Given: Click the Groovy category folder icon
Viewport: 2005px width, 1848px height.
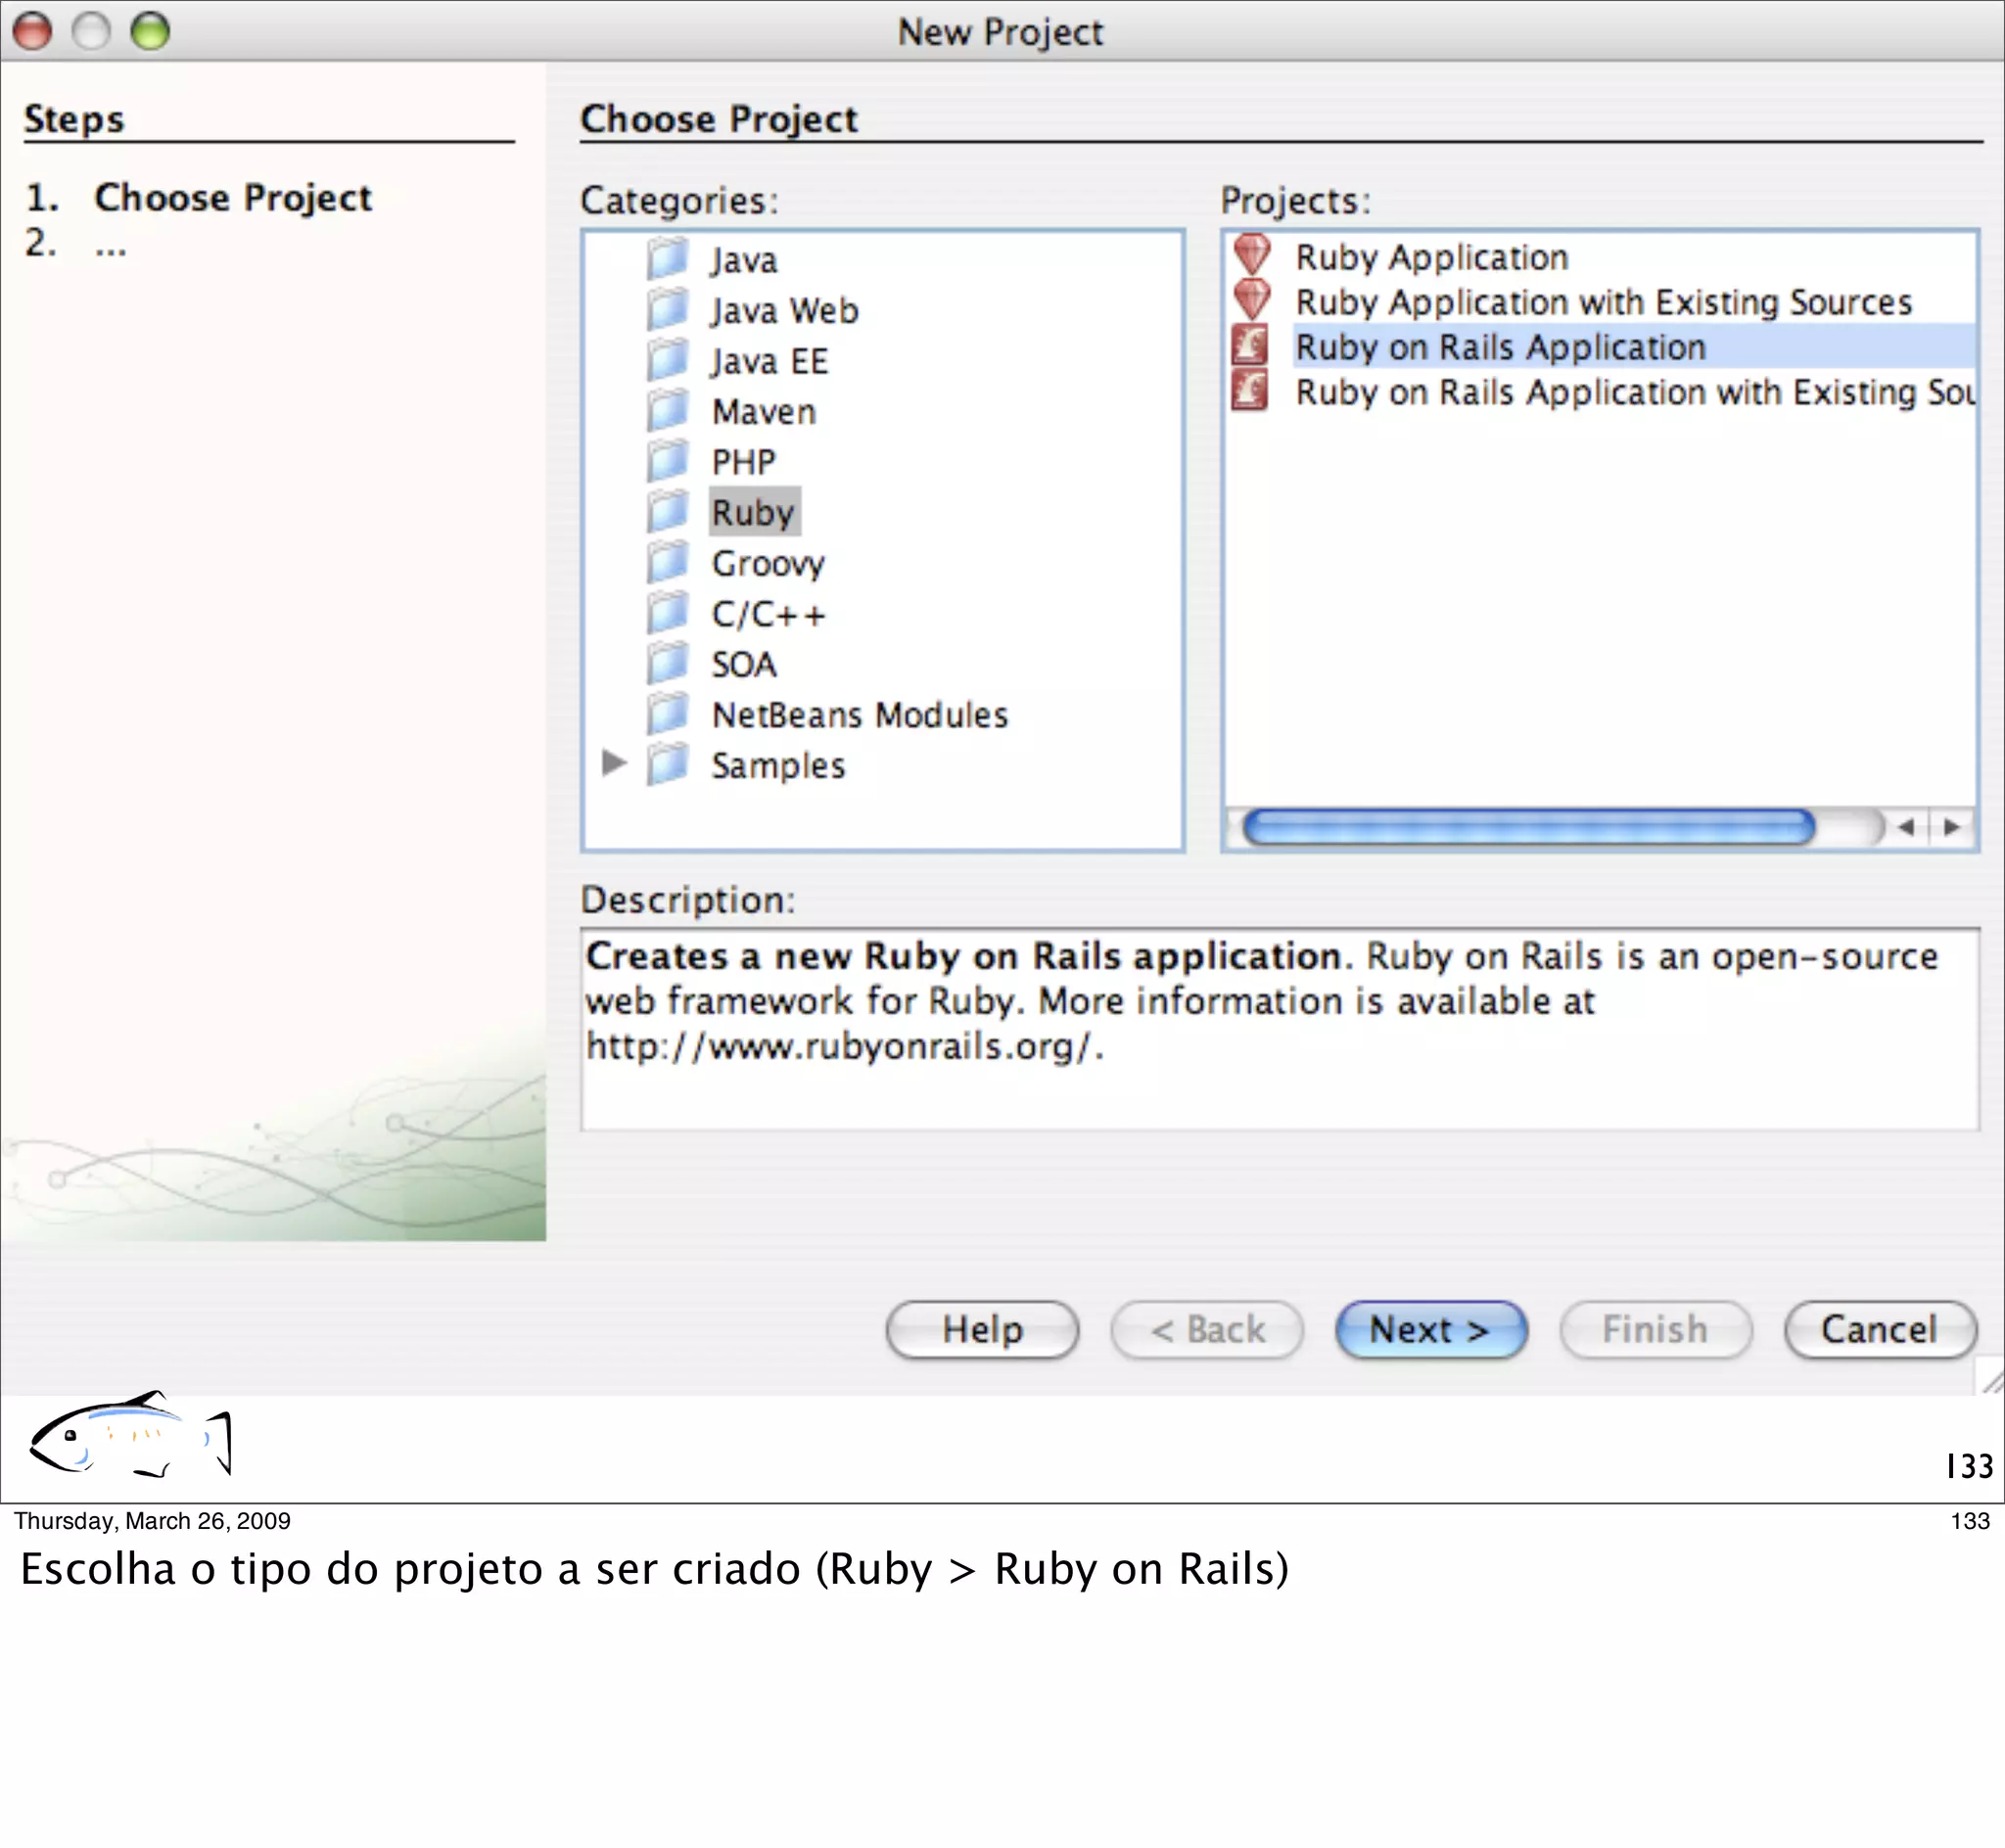Looking at the screenshot, I should [x=667, y=562].
